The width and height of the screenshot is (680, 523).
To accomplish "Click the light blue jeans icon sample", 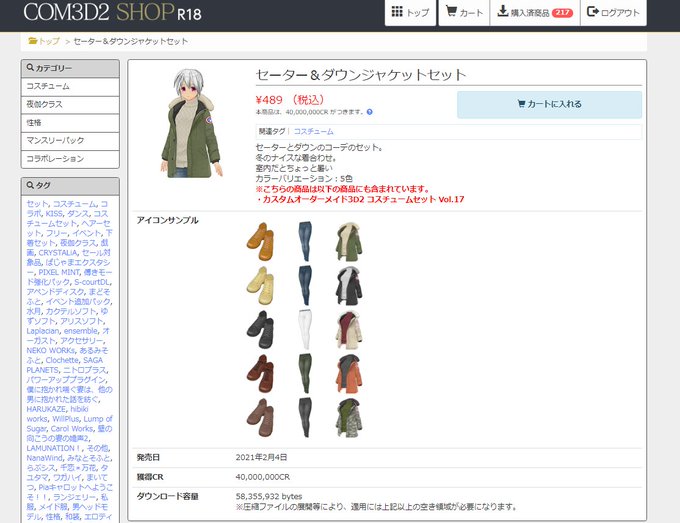I will point(305,242).
